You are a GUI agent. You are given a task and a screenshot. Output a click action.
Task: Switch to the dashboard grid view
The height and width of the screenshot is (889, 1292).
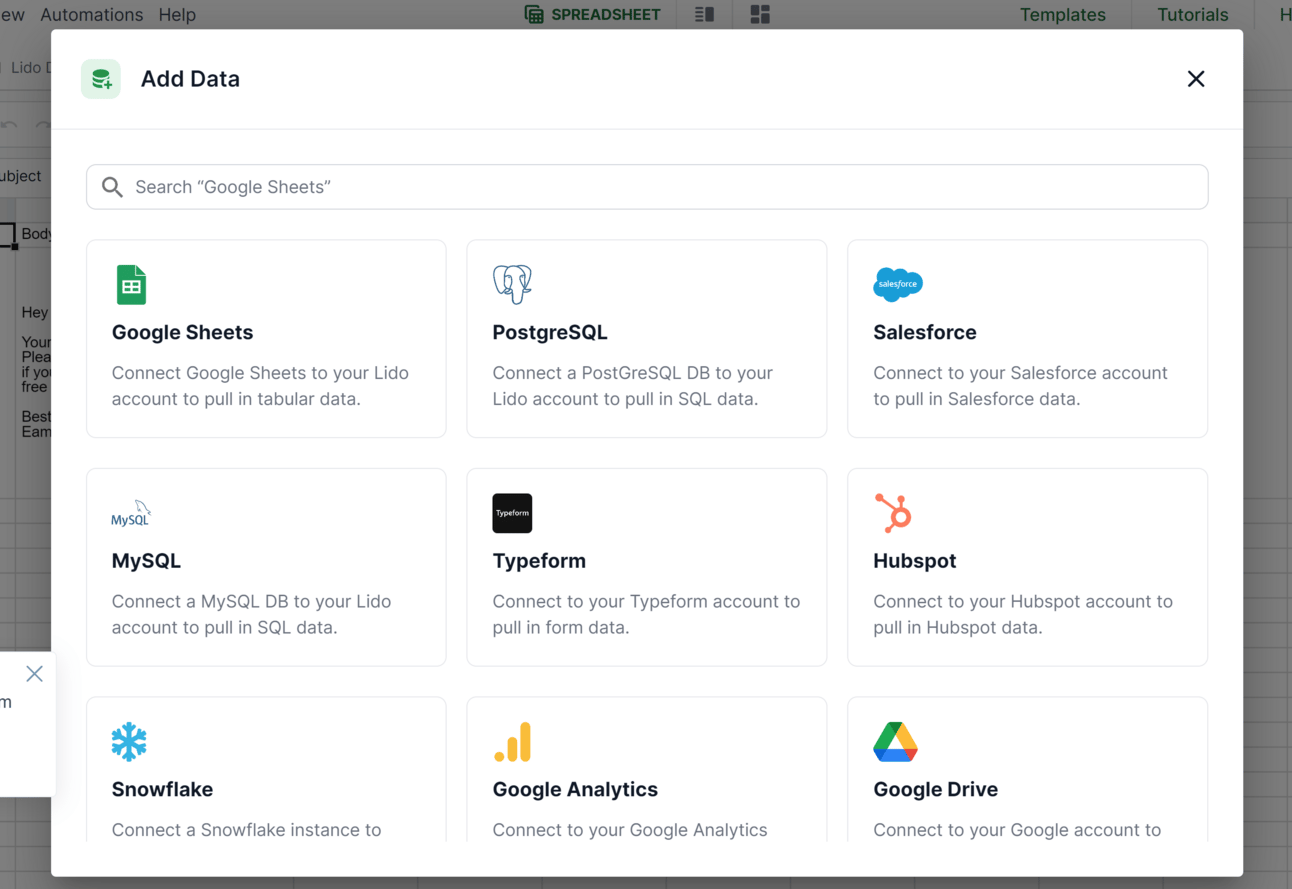tap(760, 15)
